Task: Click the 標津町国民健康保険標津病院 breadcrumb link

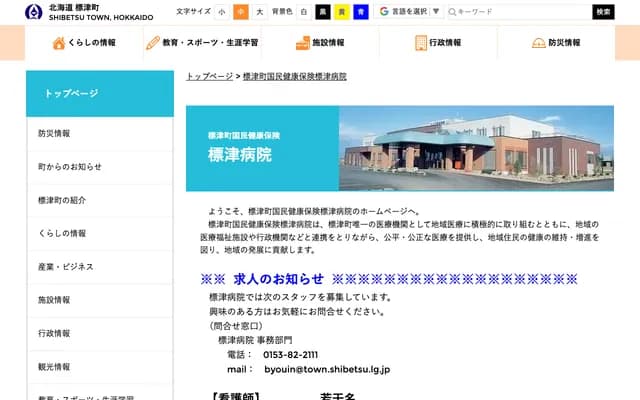Action: [x=295, y=76]
